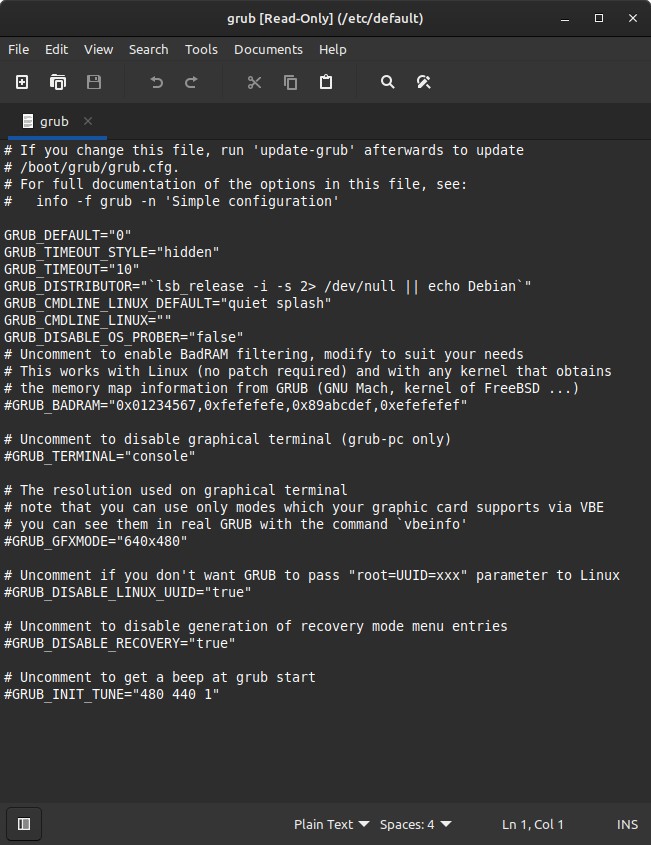Open Find and Replace toolbar icon

(x=424, y=82)
